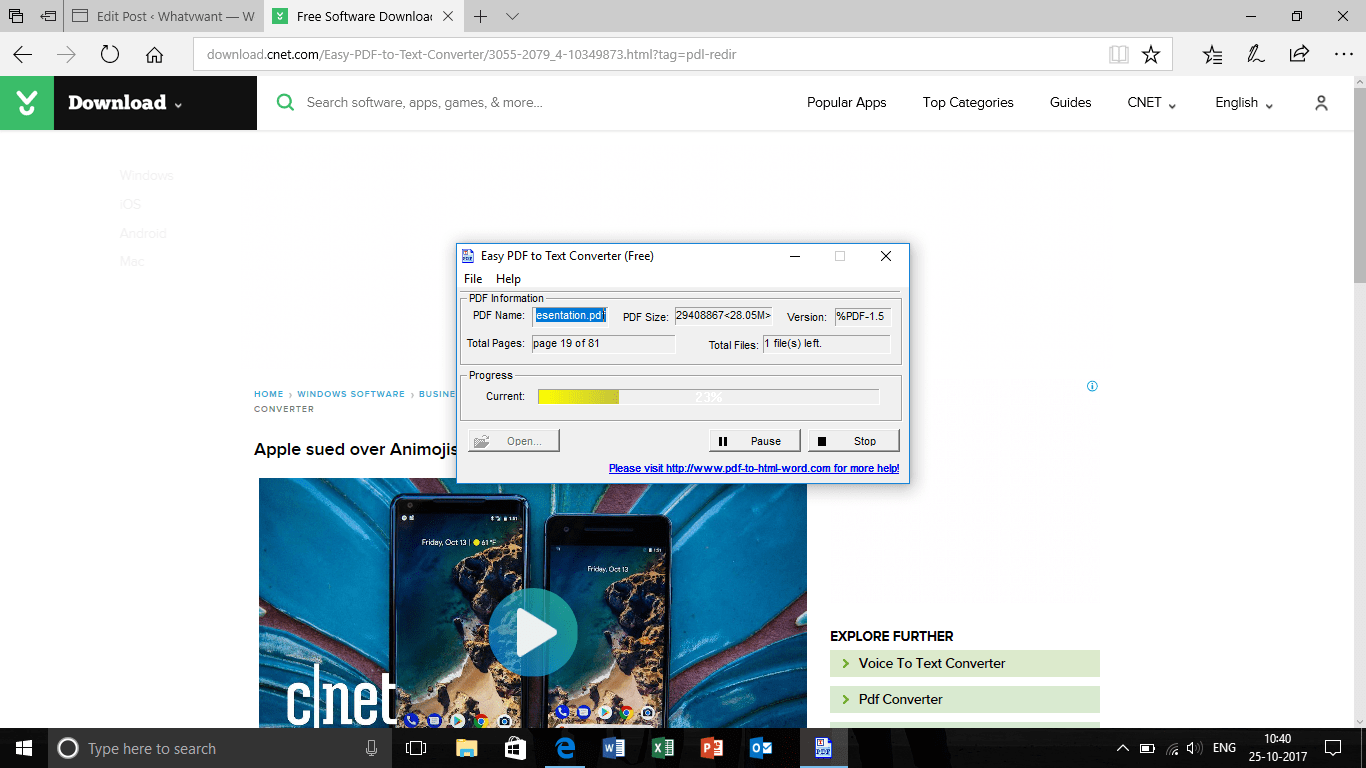1366x768 pixels.
Task: Add page to favorites star
Action: coord(1151,55)
